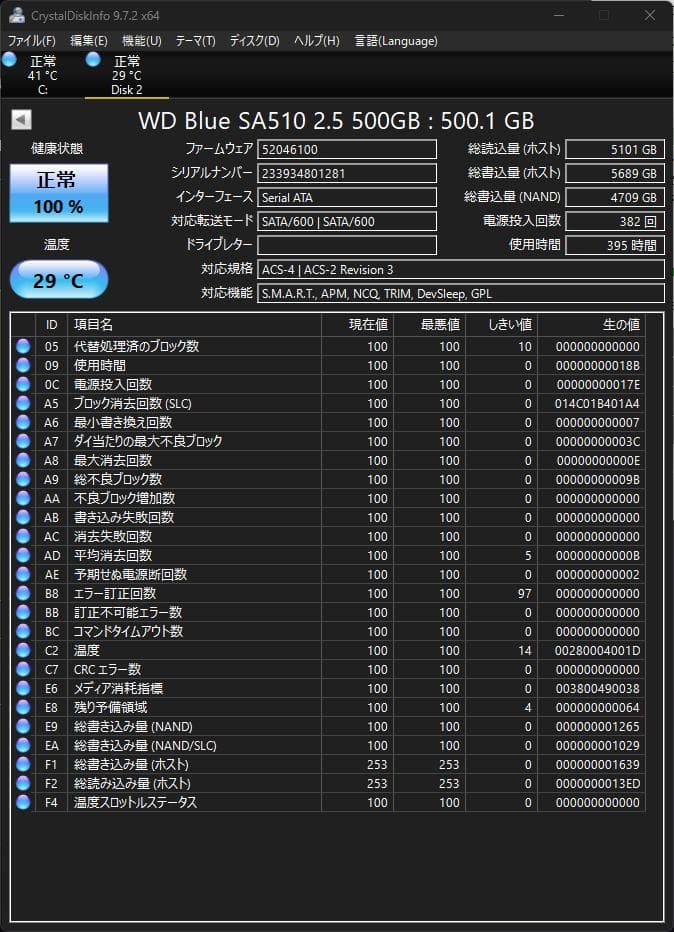The image size is (674, 932).
Task: Select the 最小書き換え回数 row
Action: pyautogui.click(x=328, y=422)
